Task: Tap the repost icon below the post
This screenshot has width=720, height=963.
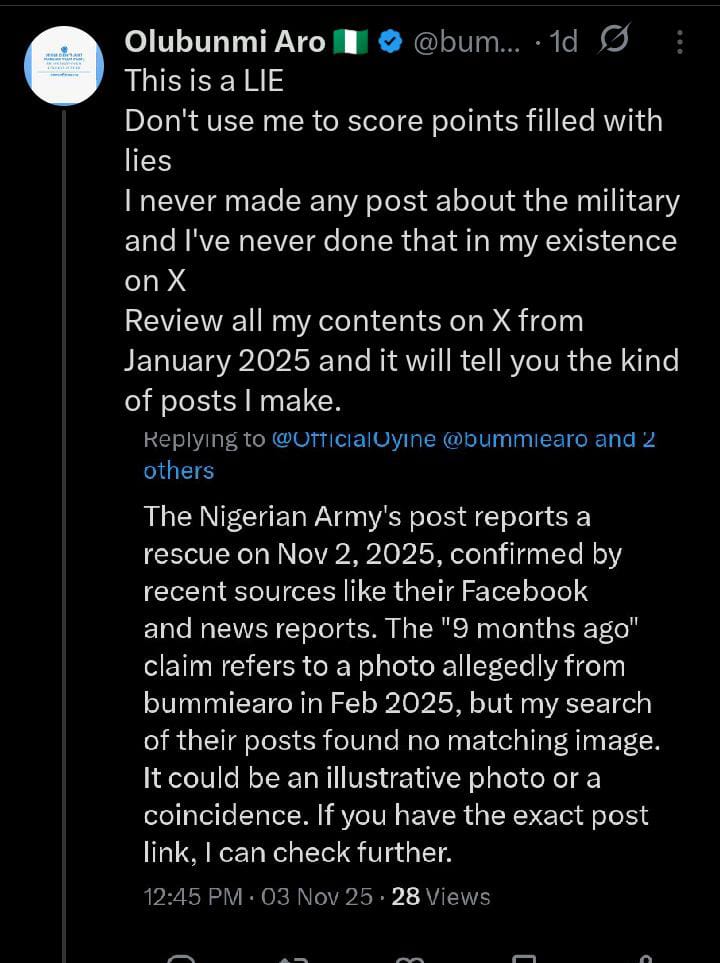Action: (x=291, y=957)
